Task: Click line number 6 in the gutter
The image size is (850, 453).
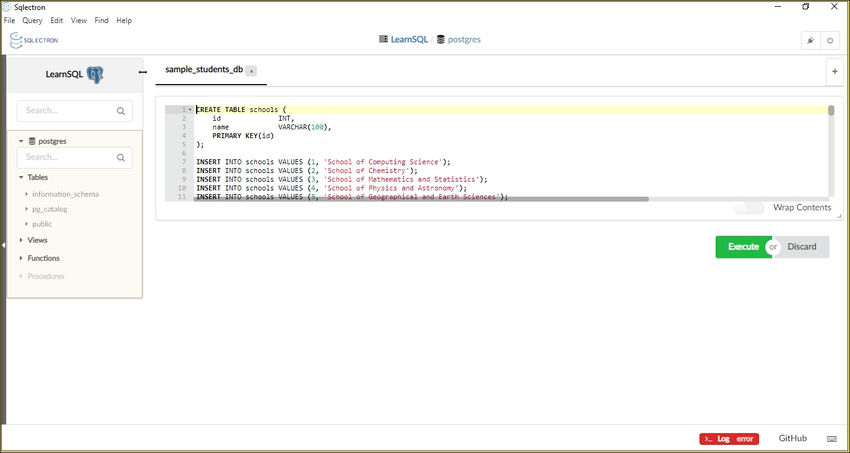Action: (184, 153)
